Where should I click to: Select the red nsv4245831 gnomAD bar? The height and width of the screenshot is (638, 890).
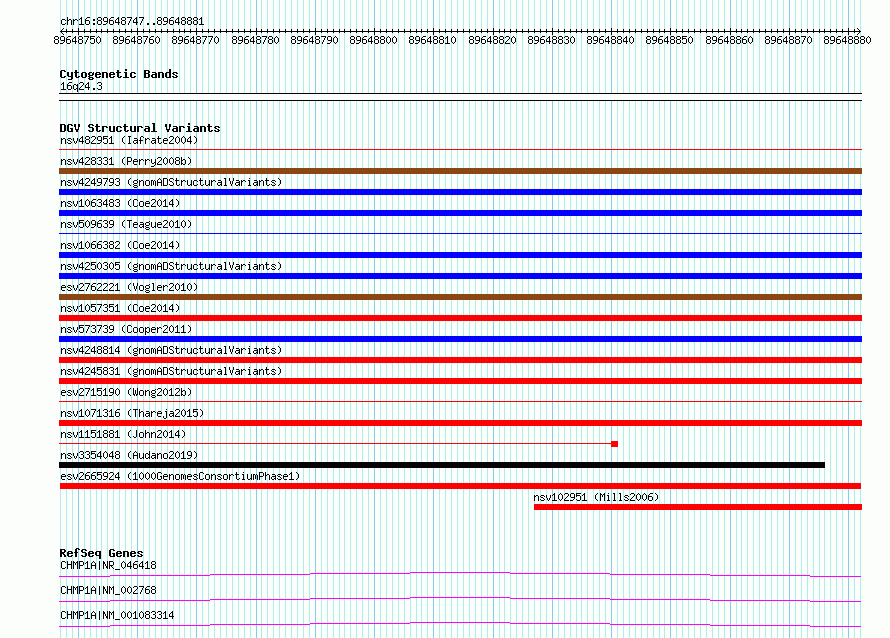coord(460,381)
